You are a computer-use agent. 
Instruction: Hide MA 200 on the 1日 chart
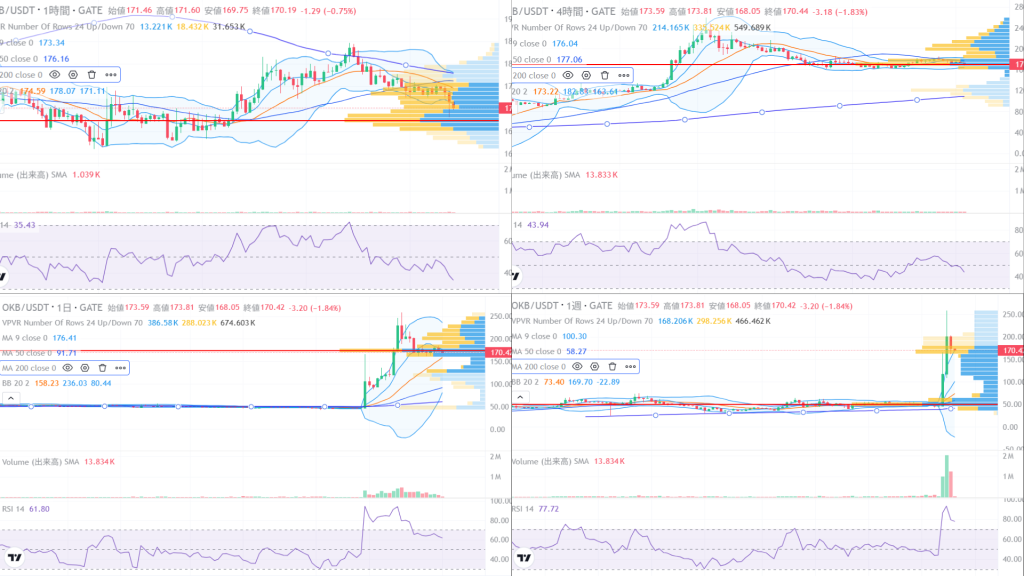click(x=67, y=368)
